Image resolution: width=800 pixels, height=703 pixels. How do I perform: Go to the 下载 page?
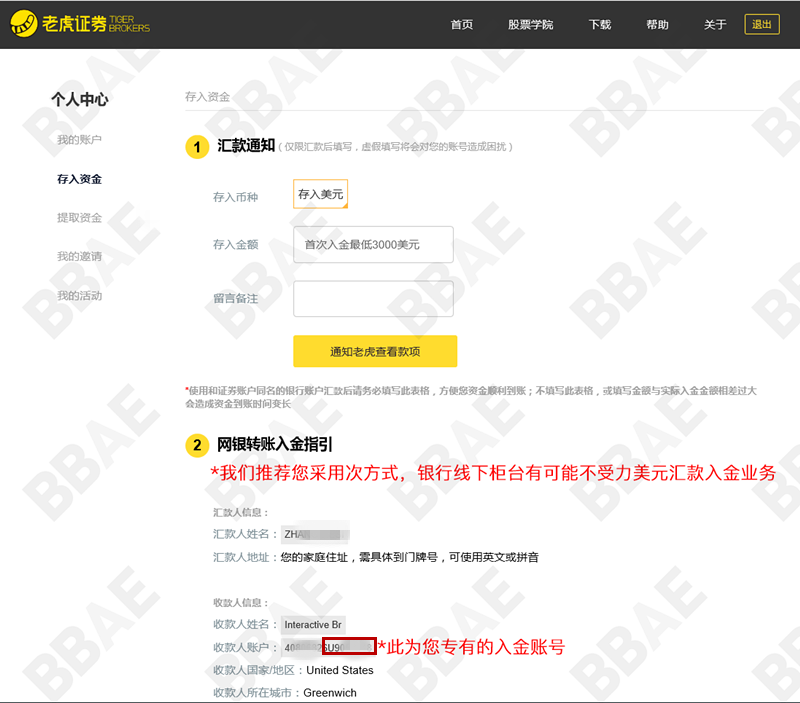600,24
